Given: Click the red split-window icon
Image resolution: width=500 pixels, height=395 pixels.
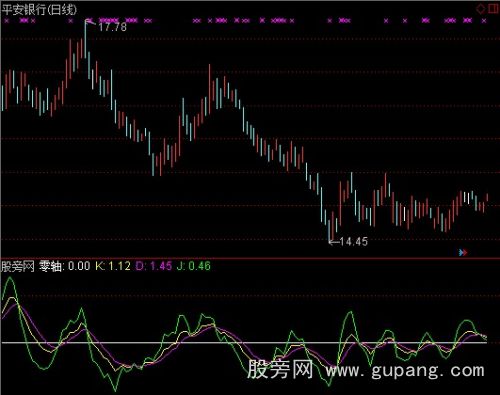Looking at the screenshot, I should (x=494, y=8).
